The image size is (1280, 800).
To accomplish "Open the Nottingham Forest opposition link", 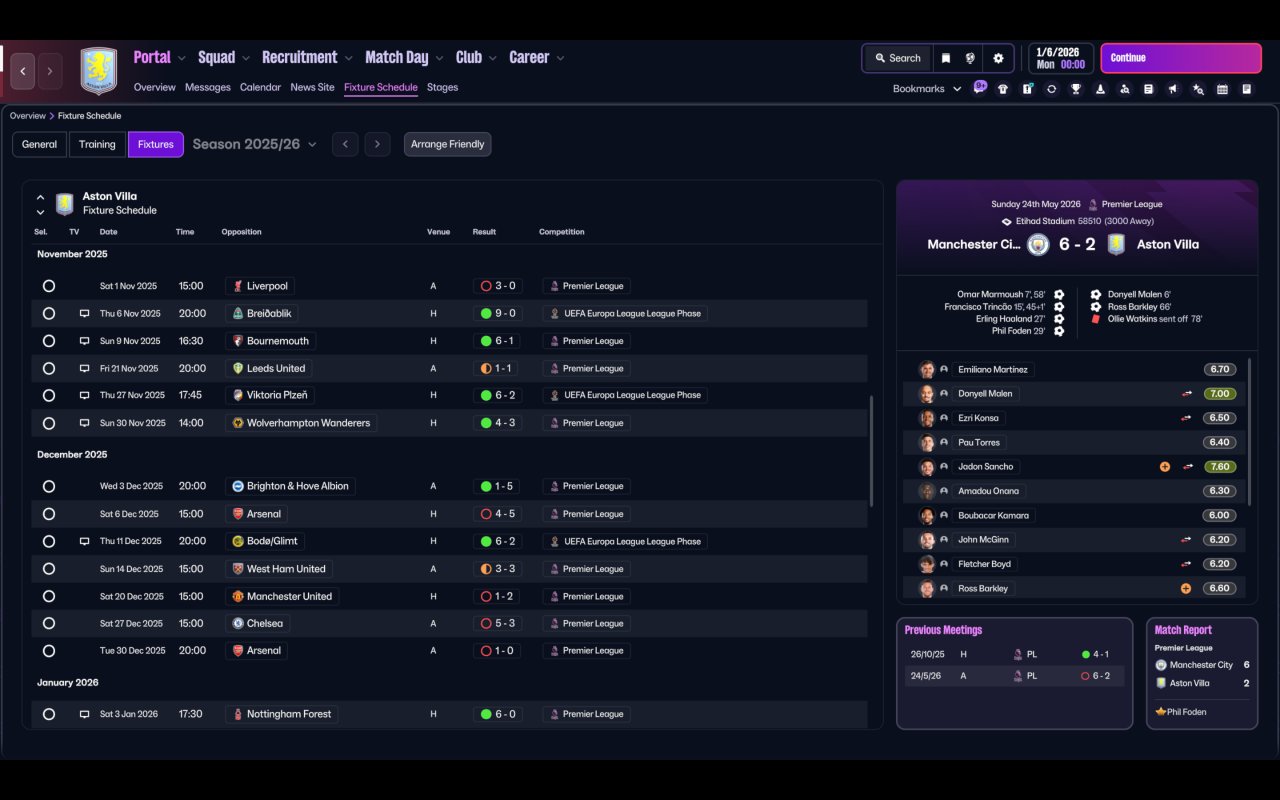I will tap(282, 714).
